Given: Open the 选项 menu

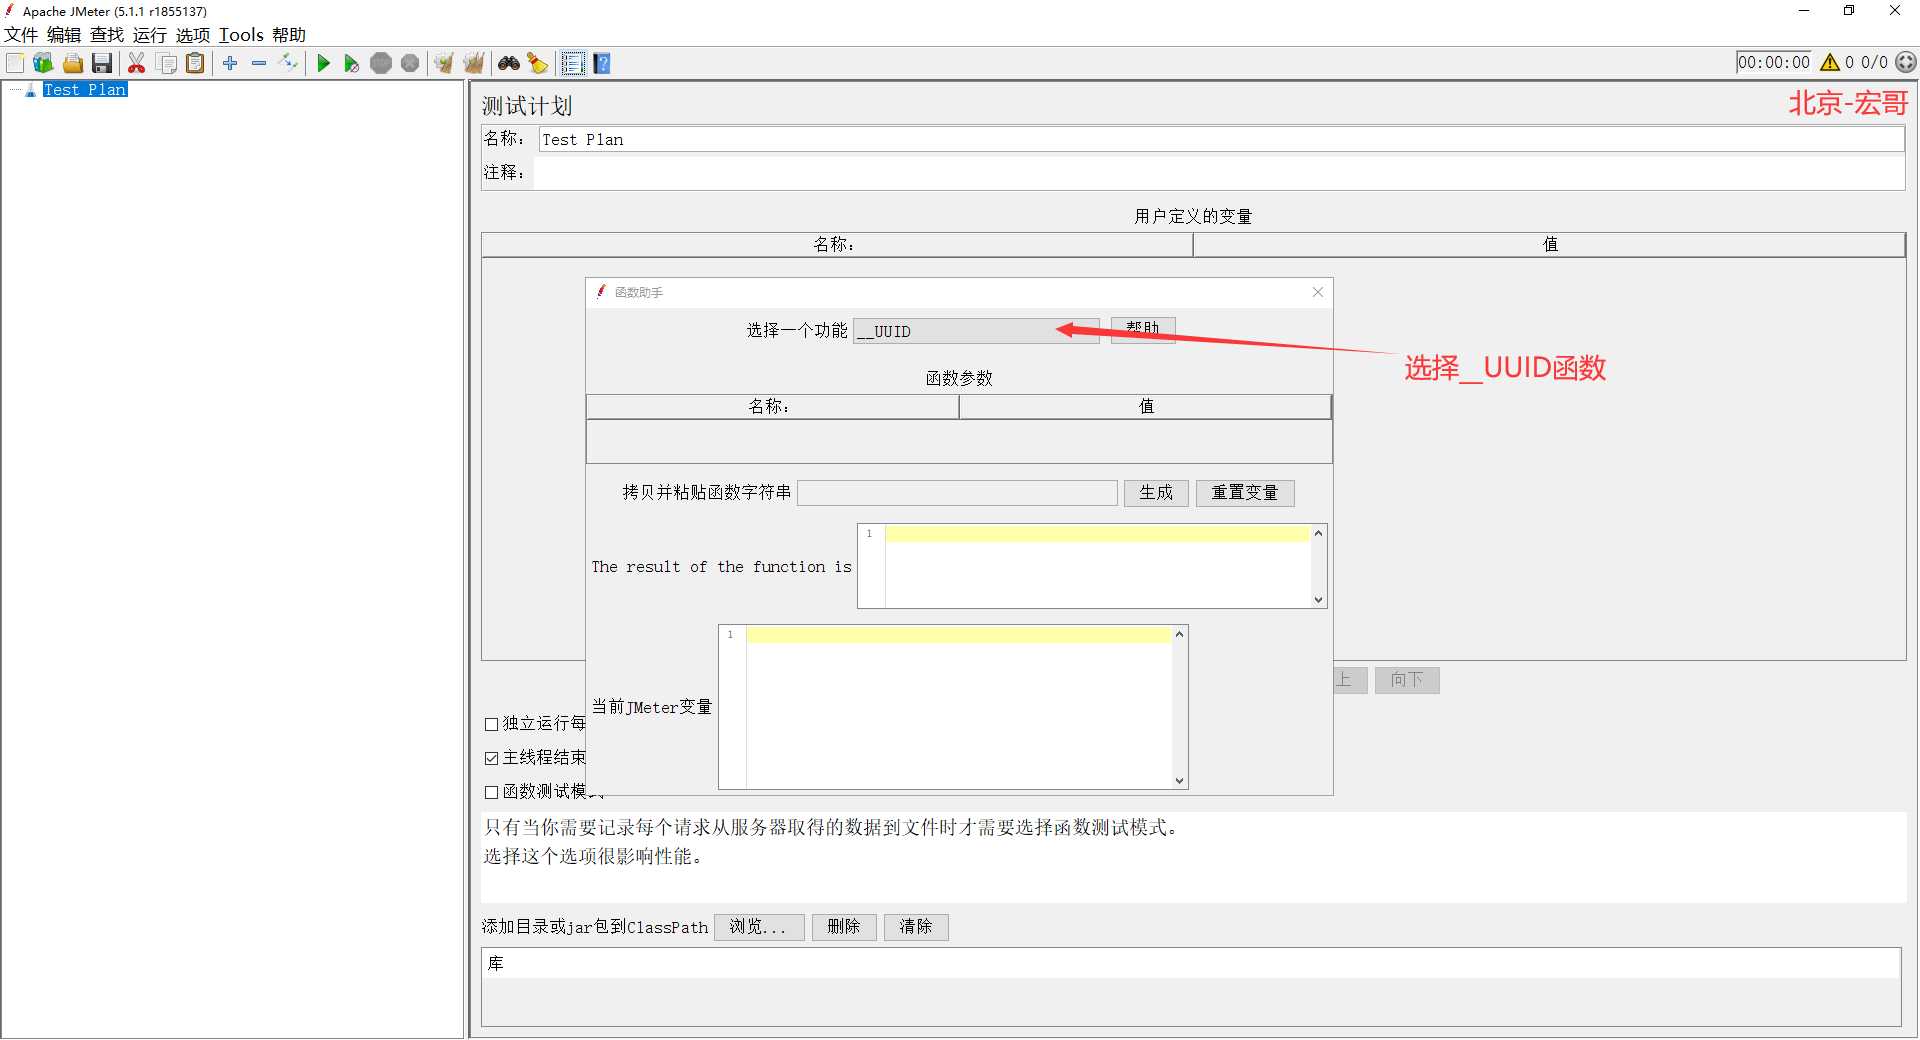Looking at the screenshot, I should 193,35.
